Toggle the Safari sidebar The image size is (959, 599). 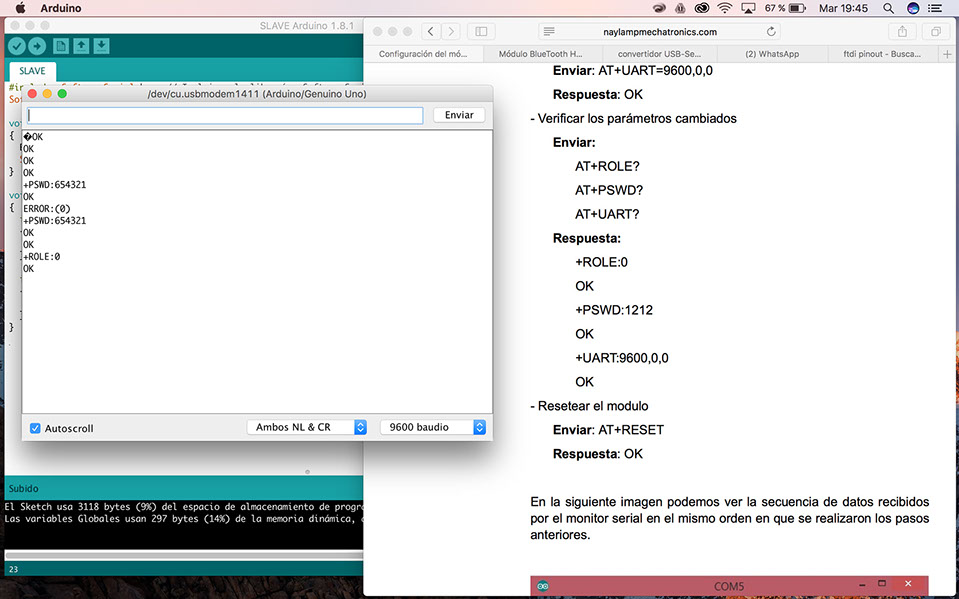coord(481,31)
